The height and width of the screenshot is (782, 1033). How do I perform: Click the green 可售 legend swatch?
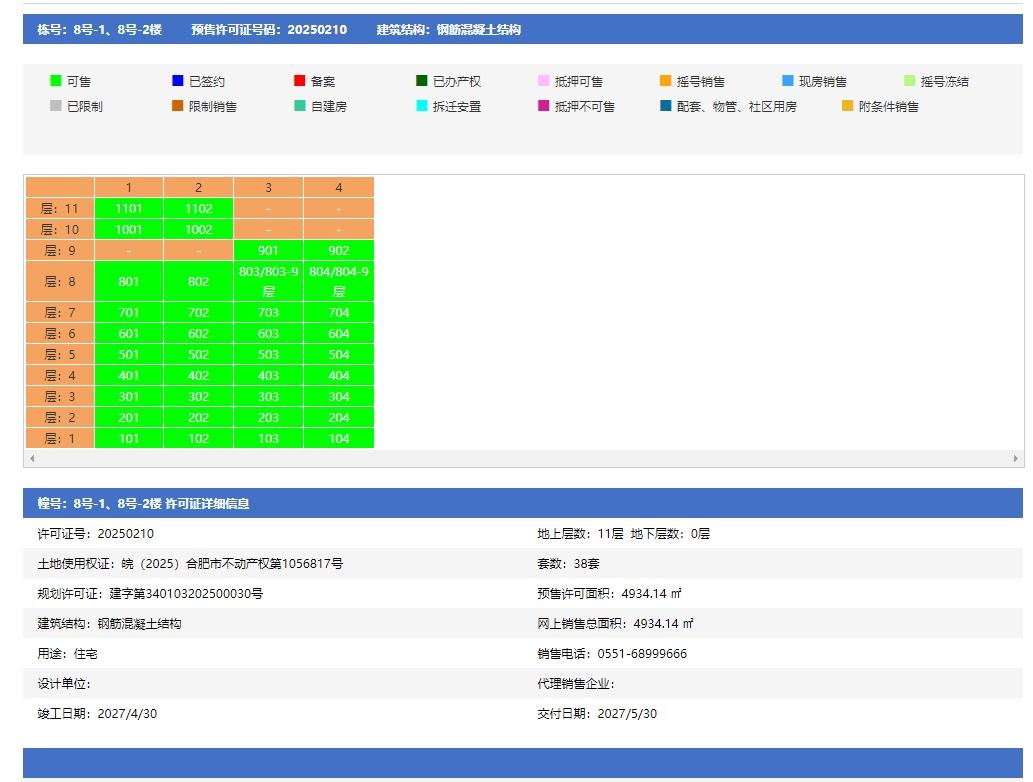(x=55, y=80)
